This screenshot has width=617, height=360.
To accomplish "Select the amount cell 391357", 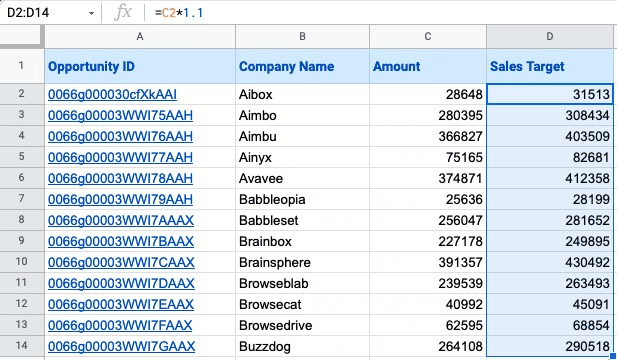I will tap(428, 262).
